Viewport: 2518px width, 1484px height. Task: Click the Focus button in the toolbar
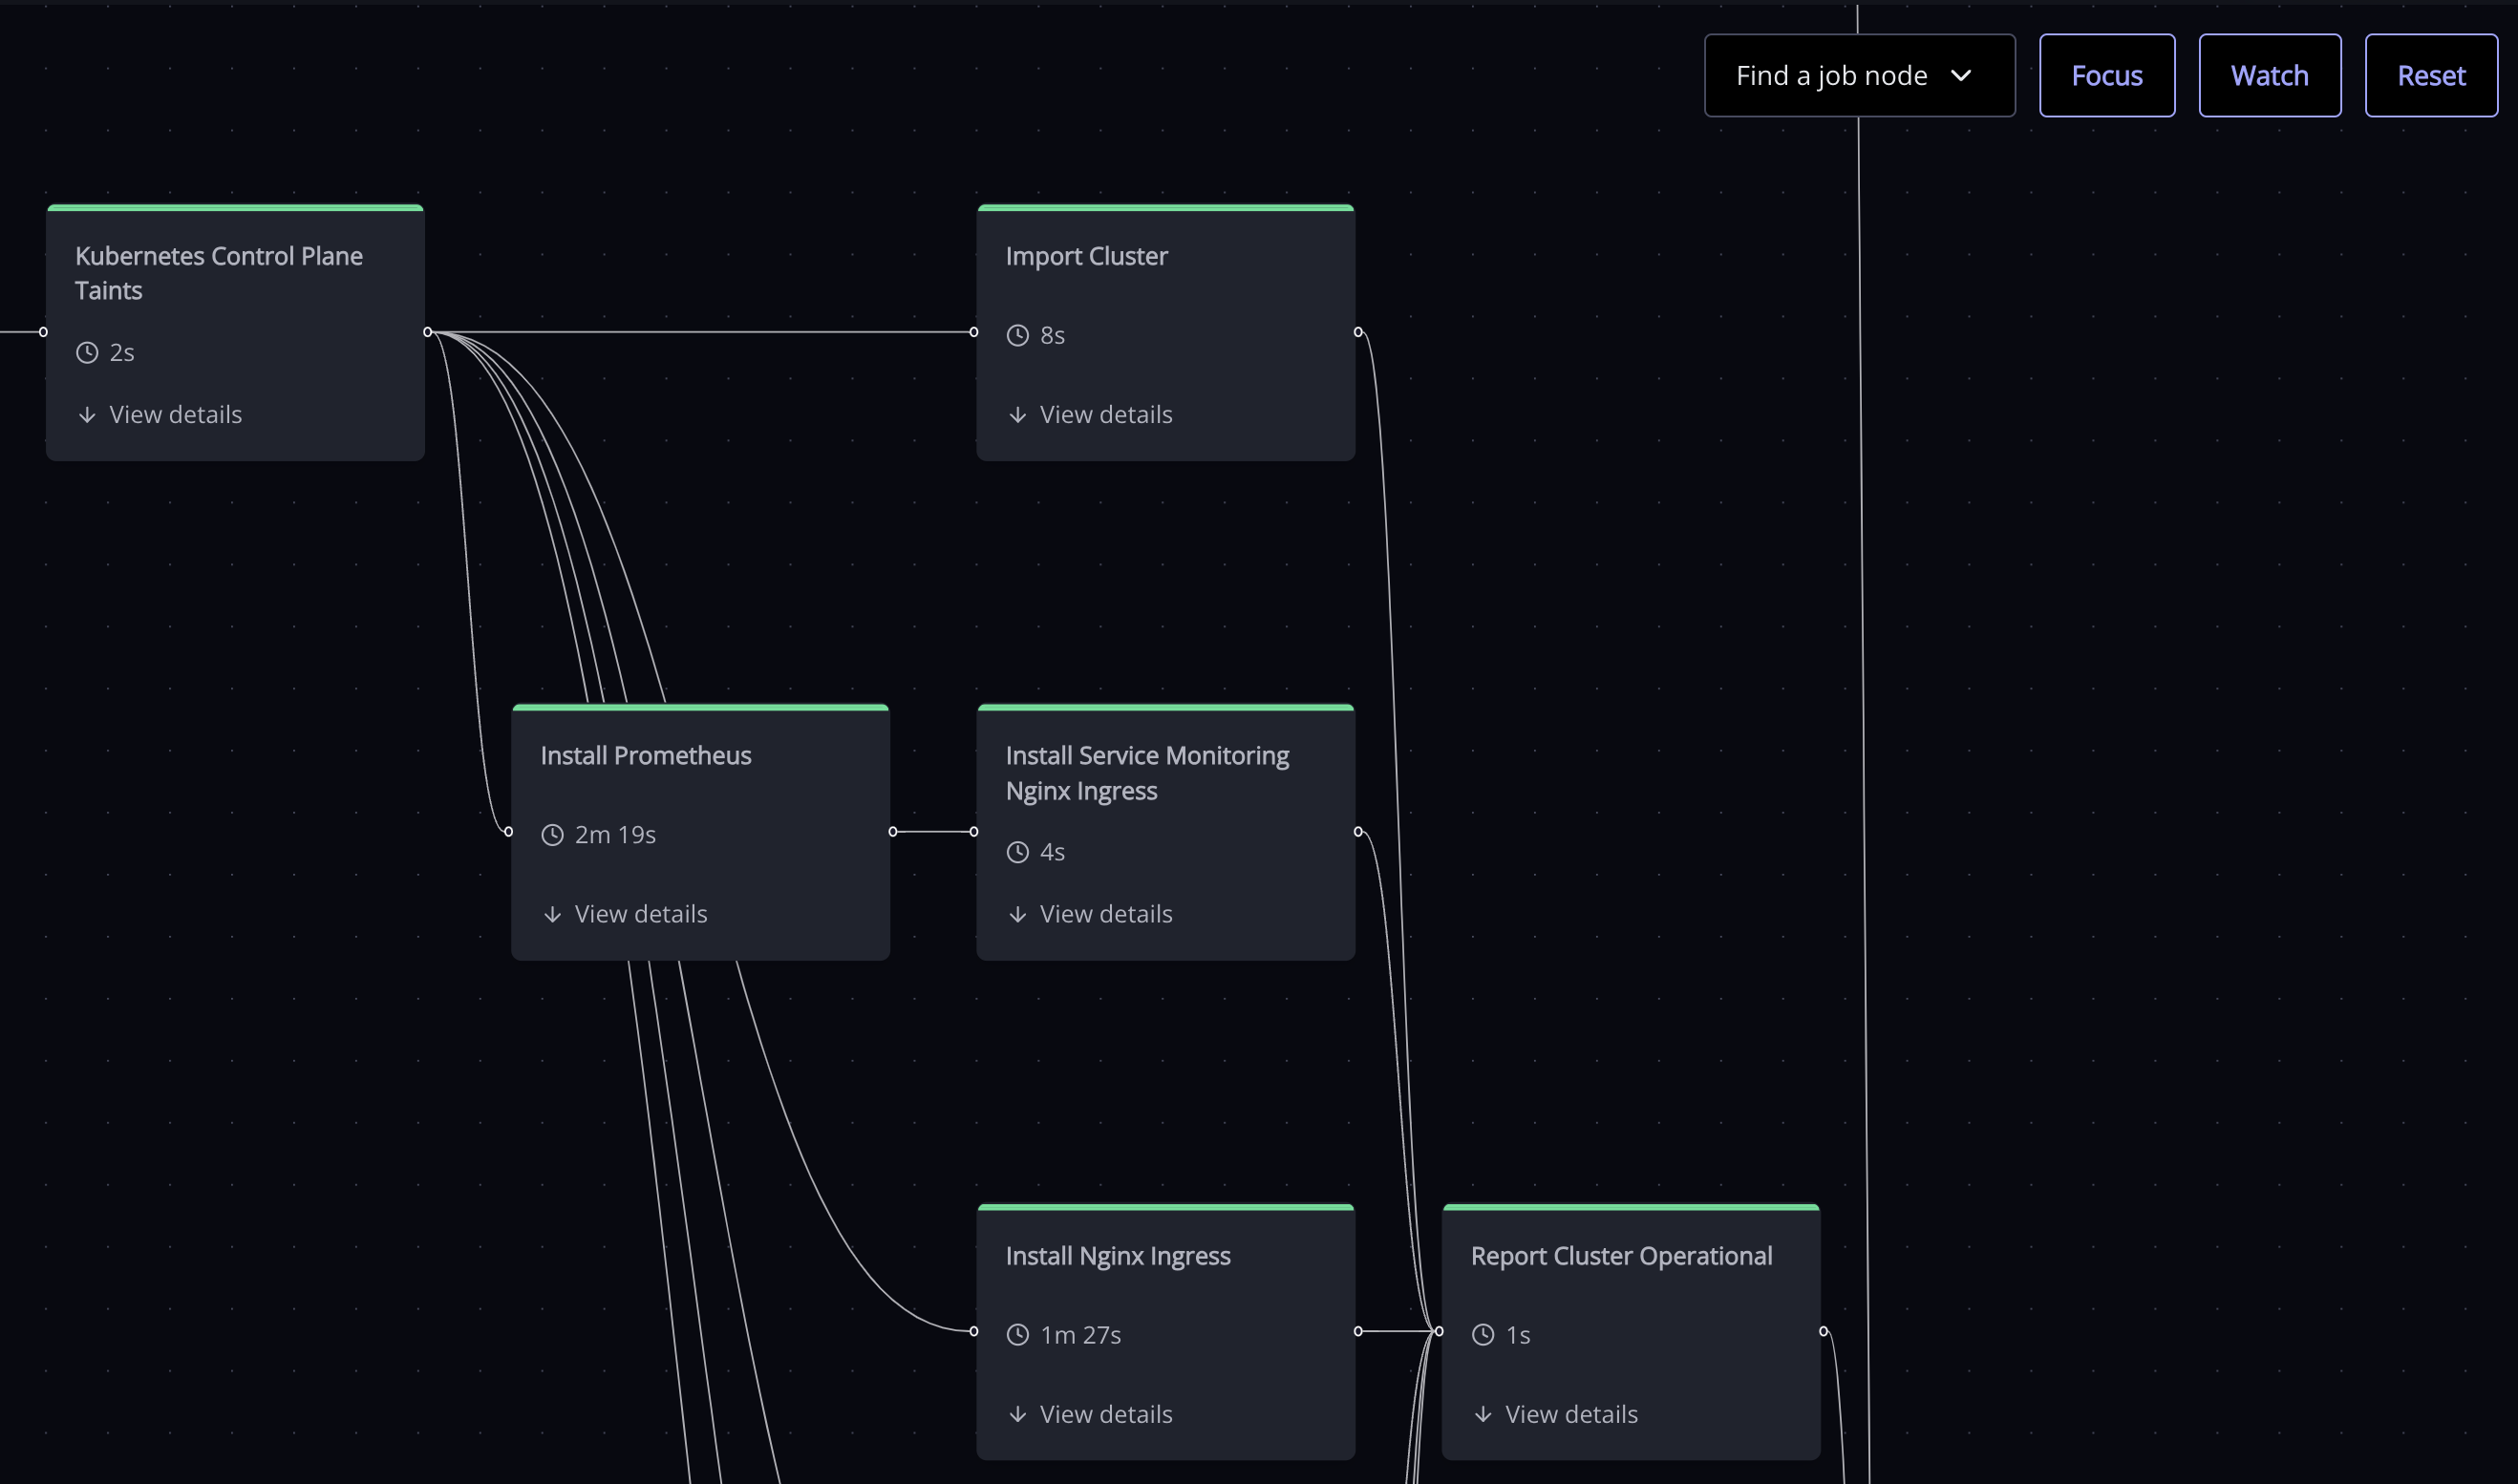2106,74
